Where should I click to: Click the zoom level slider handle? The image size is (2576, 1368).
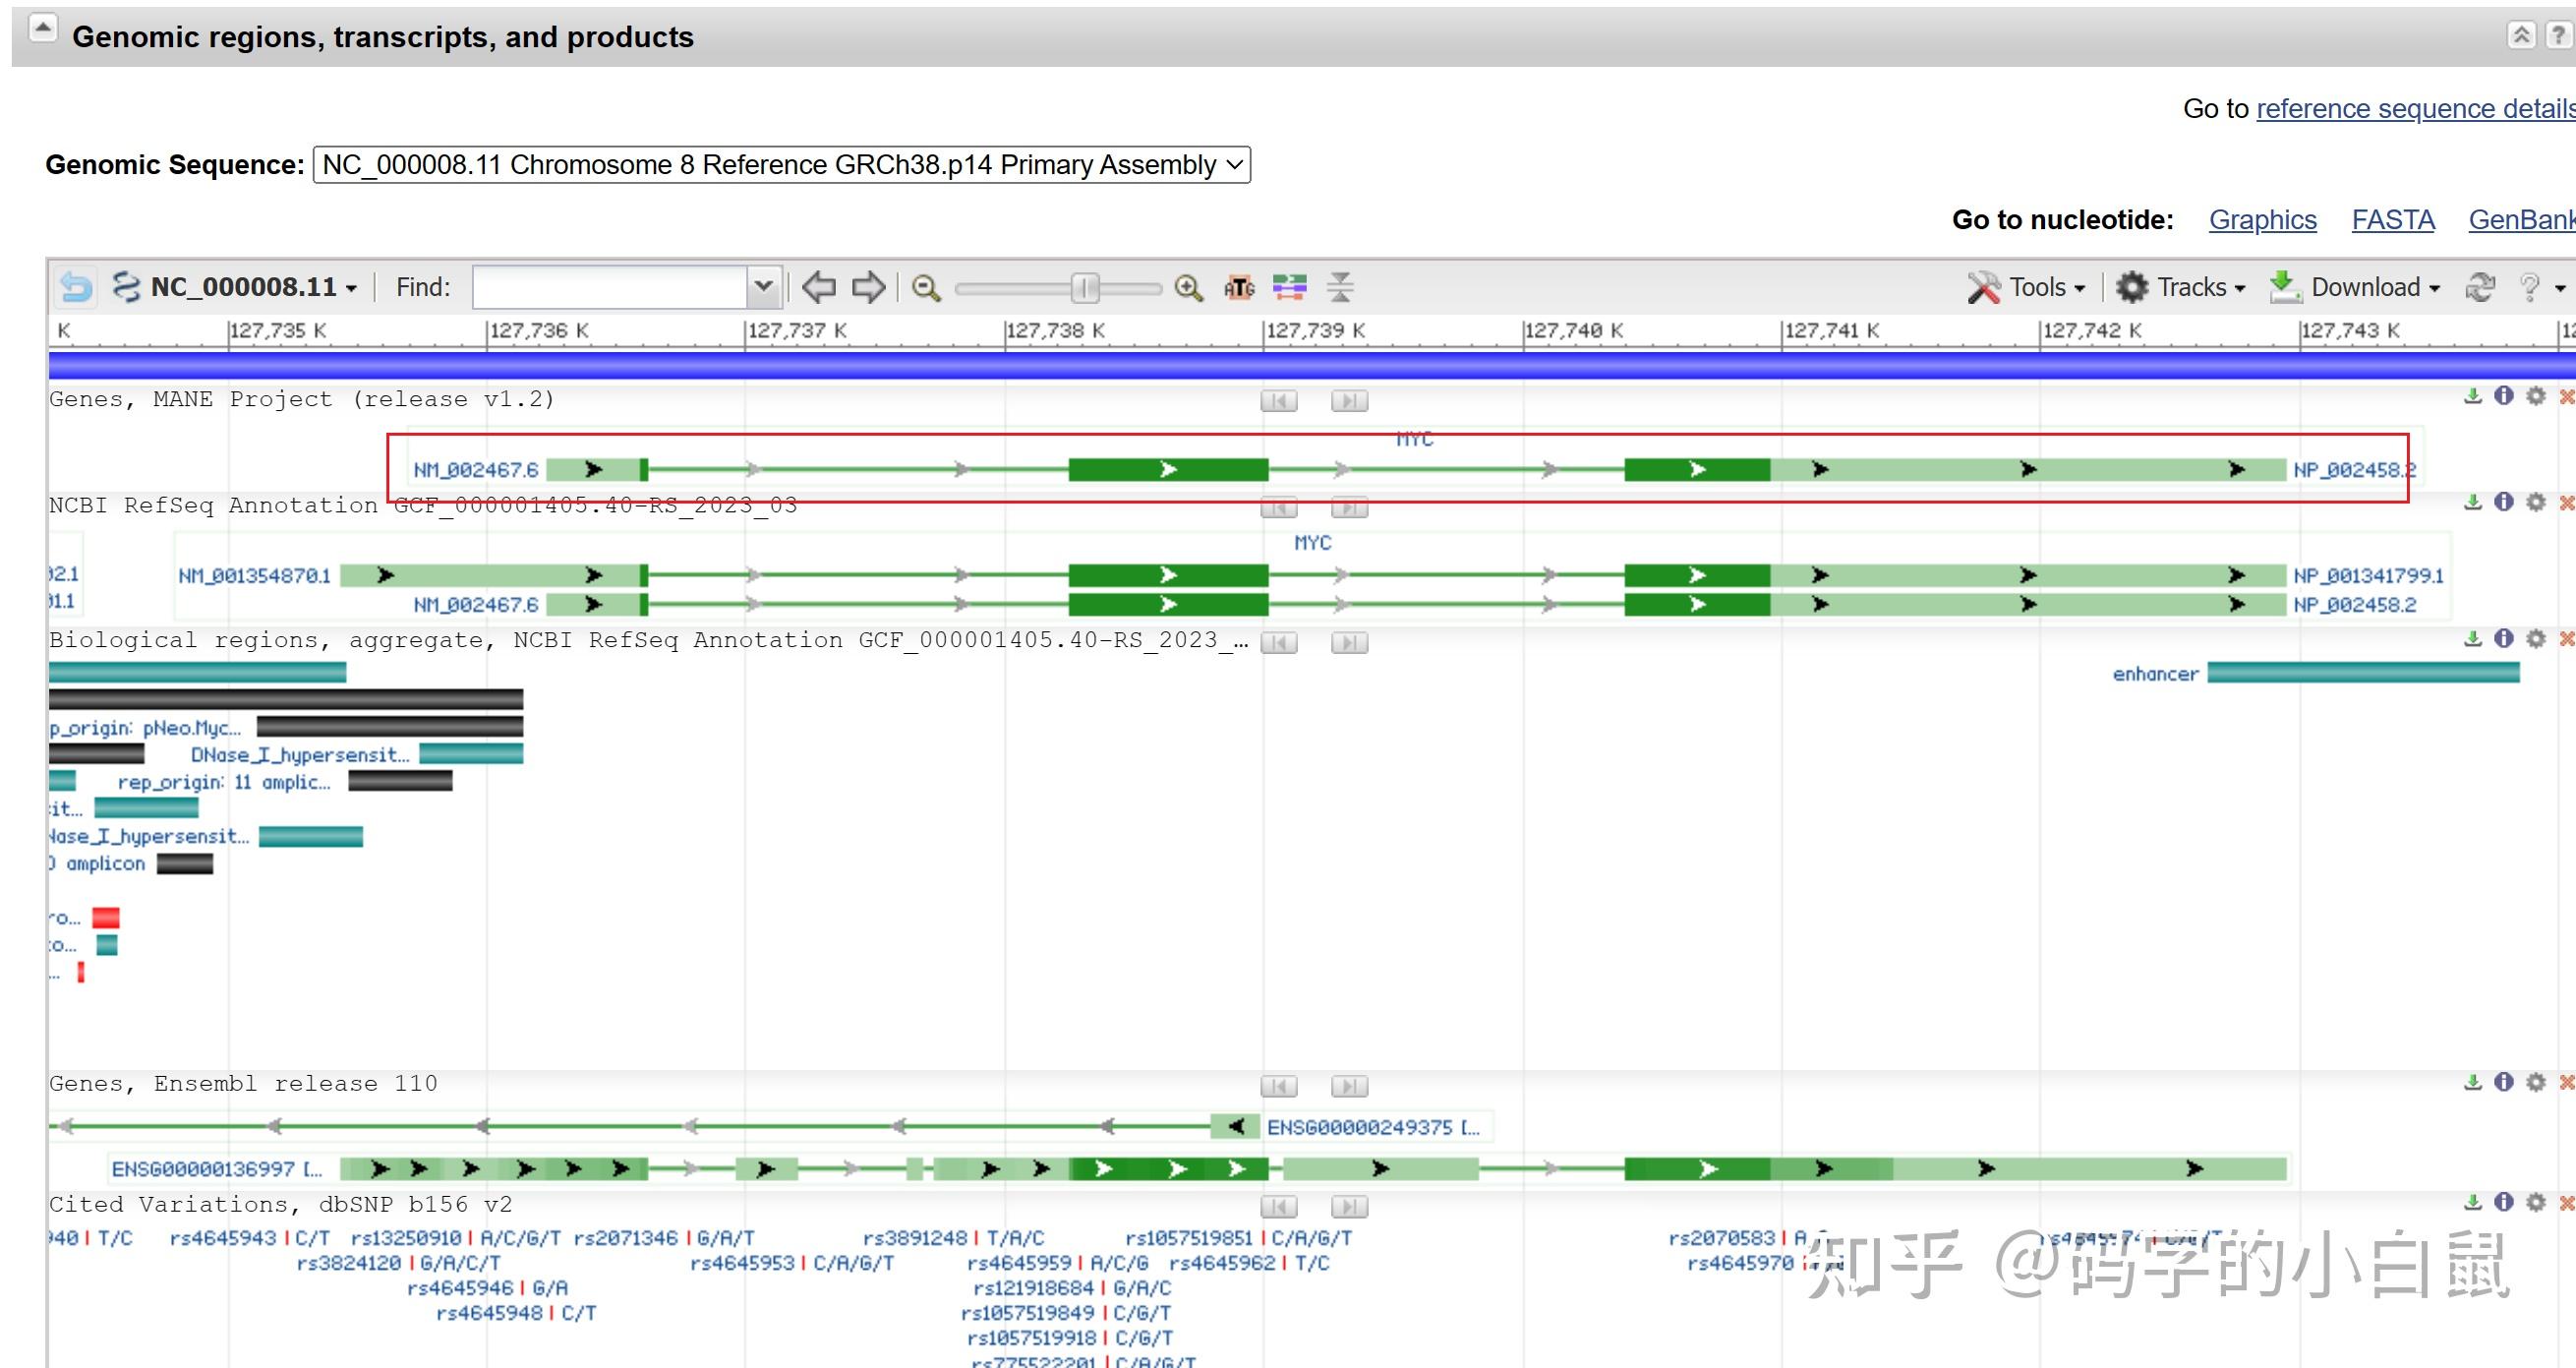1084,288
